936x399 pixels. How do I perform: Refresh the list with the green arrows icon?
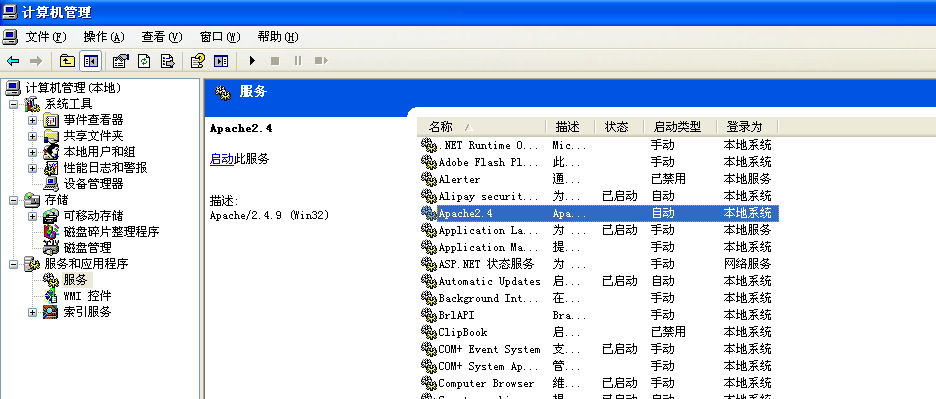pos(144,61)
